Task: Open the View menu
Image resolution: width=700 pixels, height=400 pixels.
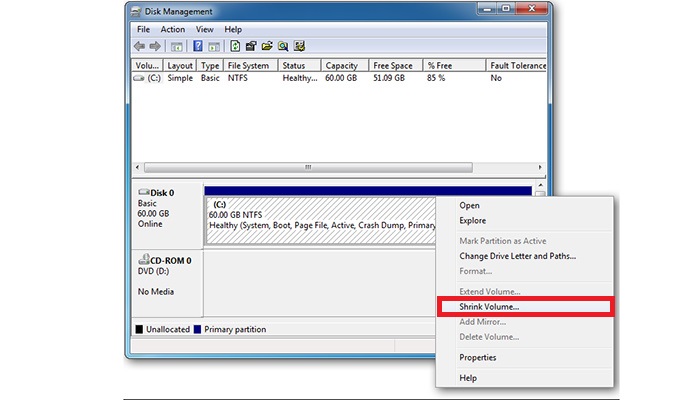Action: [x=205, y=30]
